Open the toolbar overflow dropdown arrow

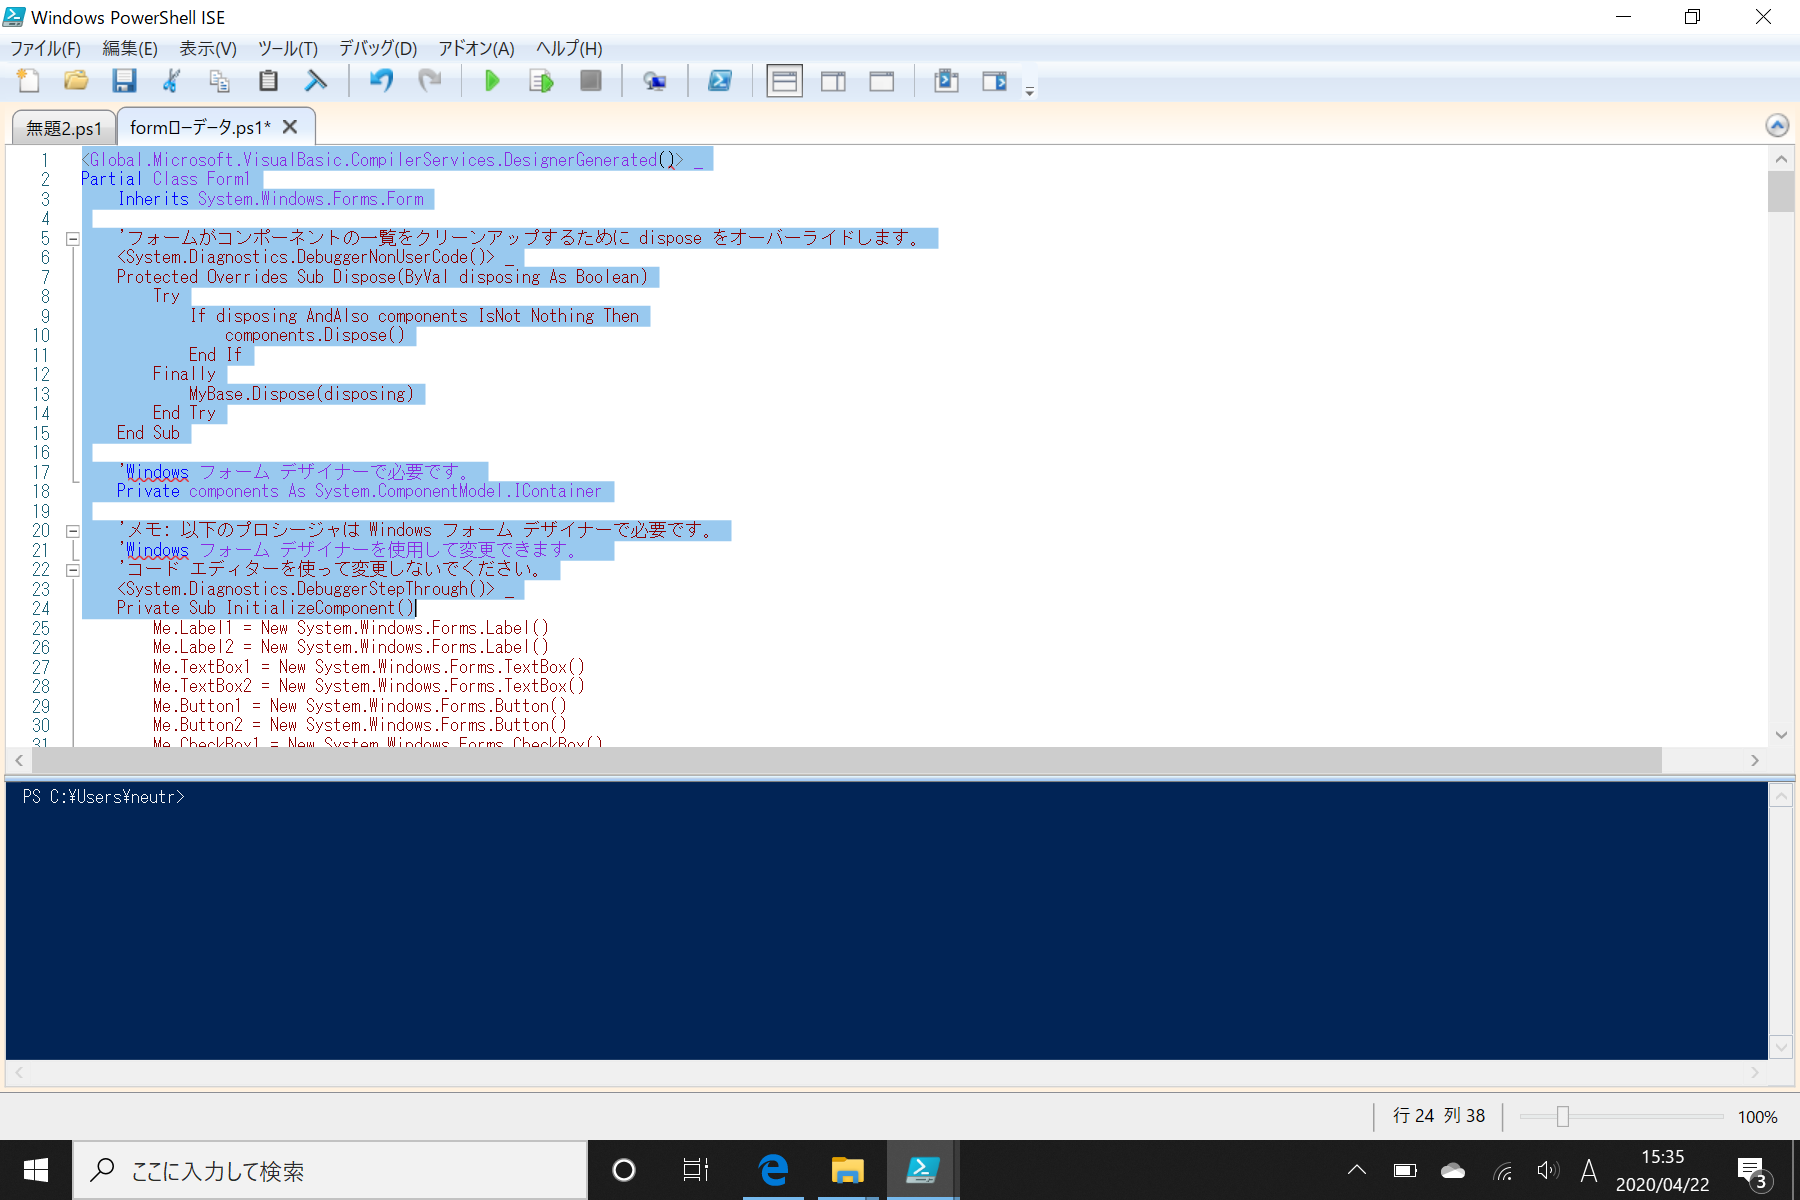1030,92
